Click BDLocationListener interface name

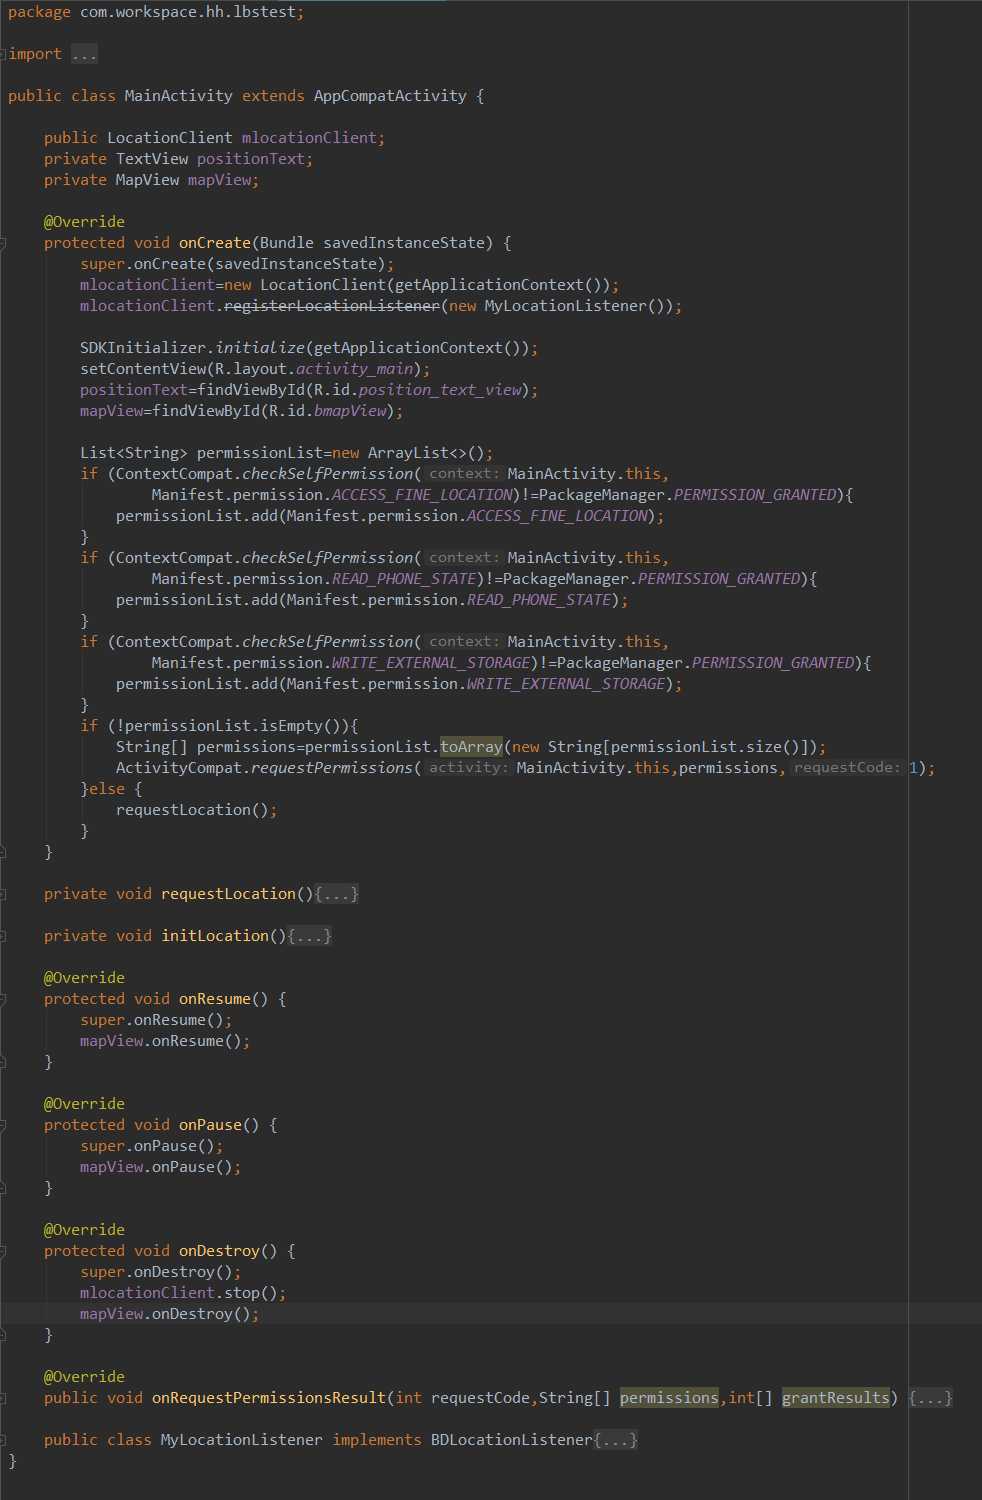pyautogui.click(x=512, y=1440)
